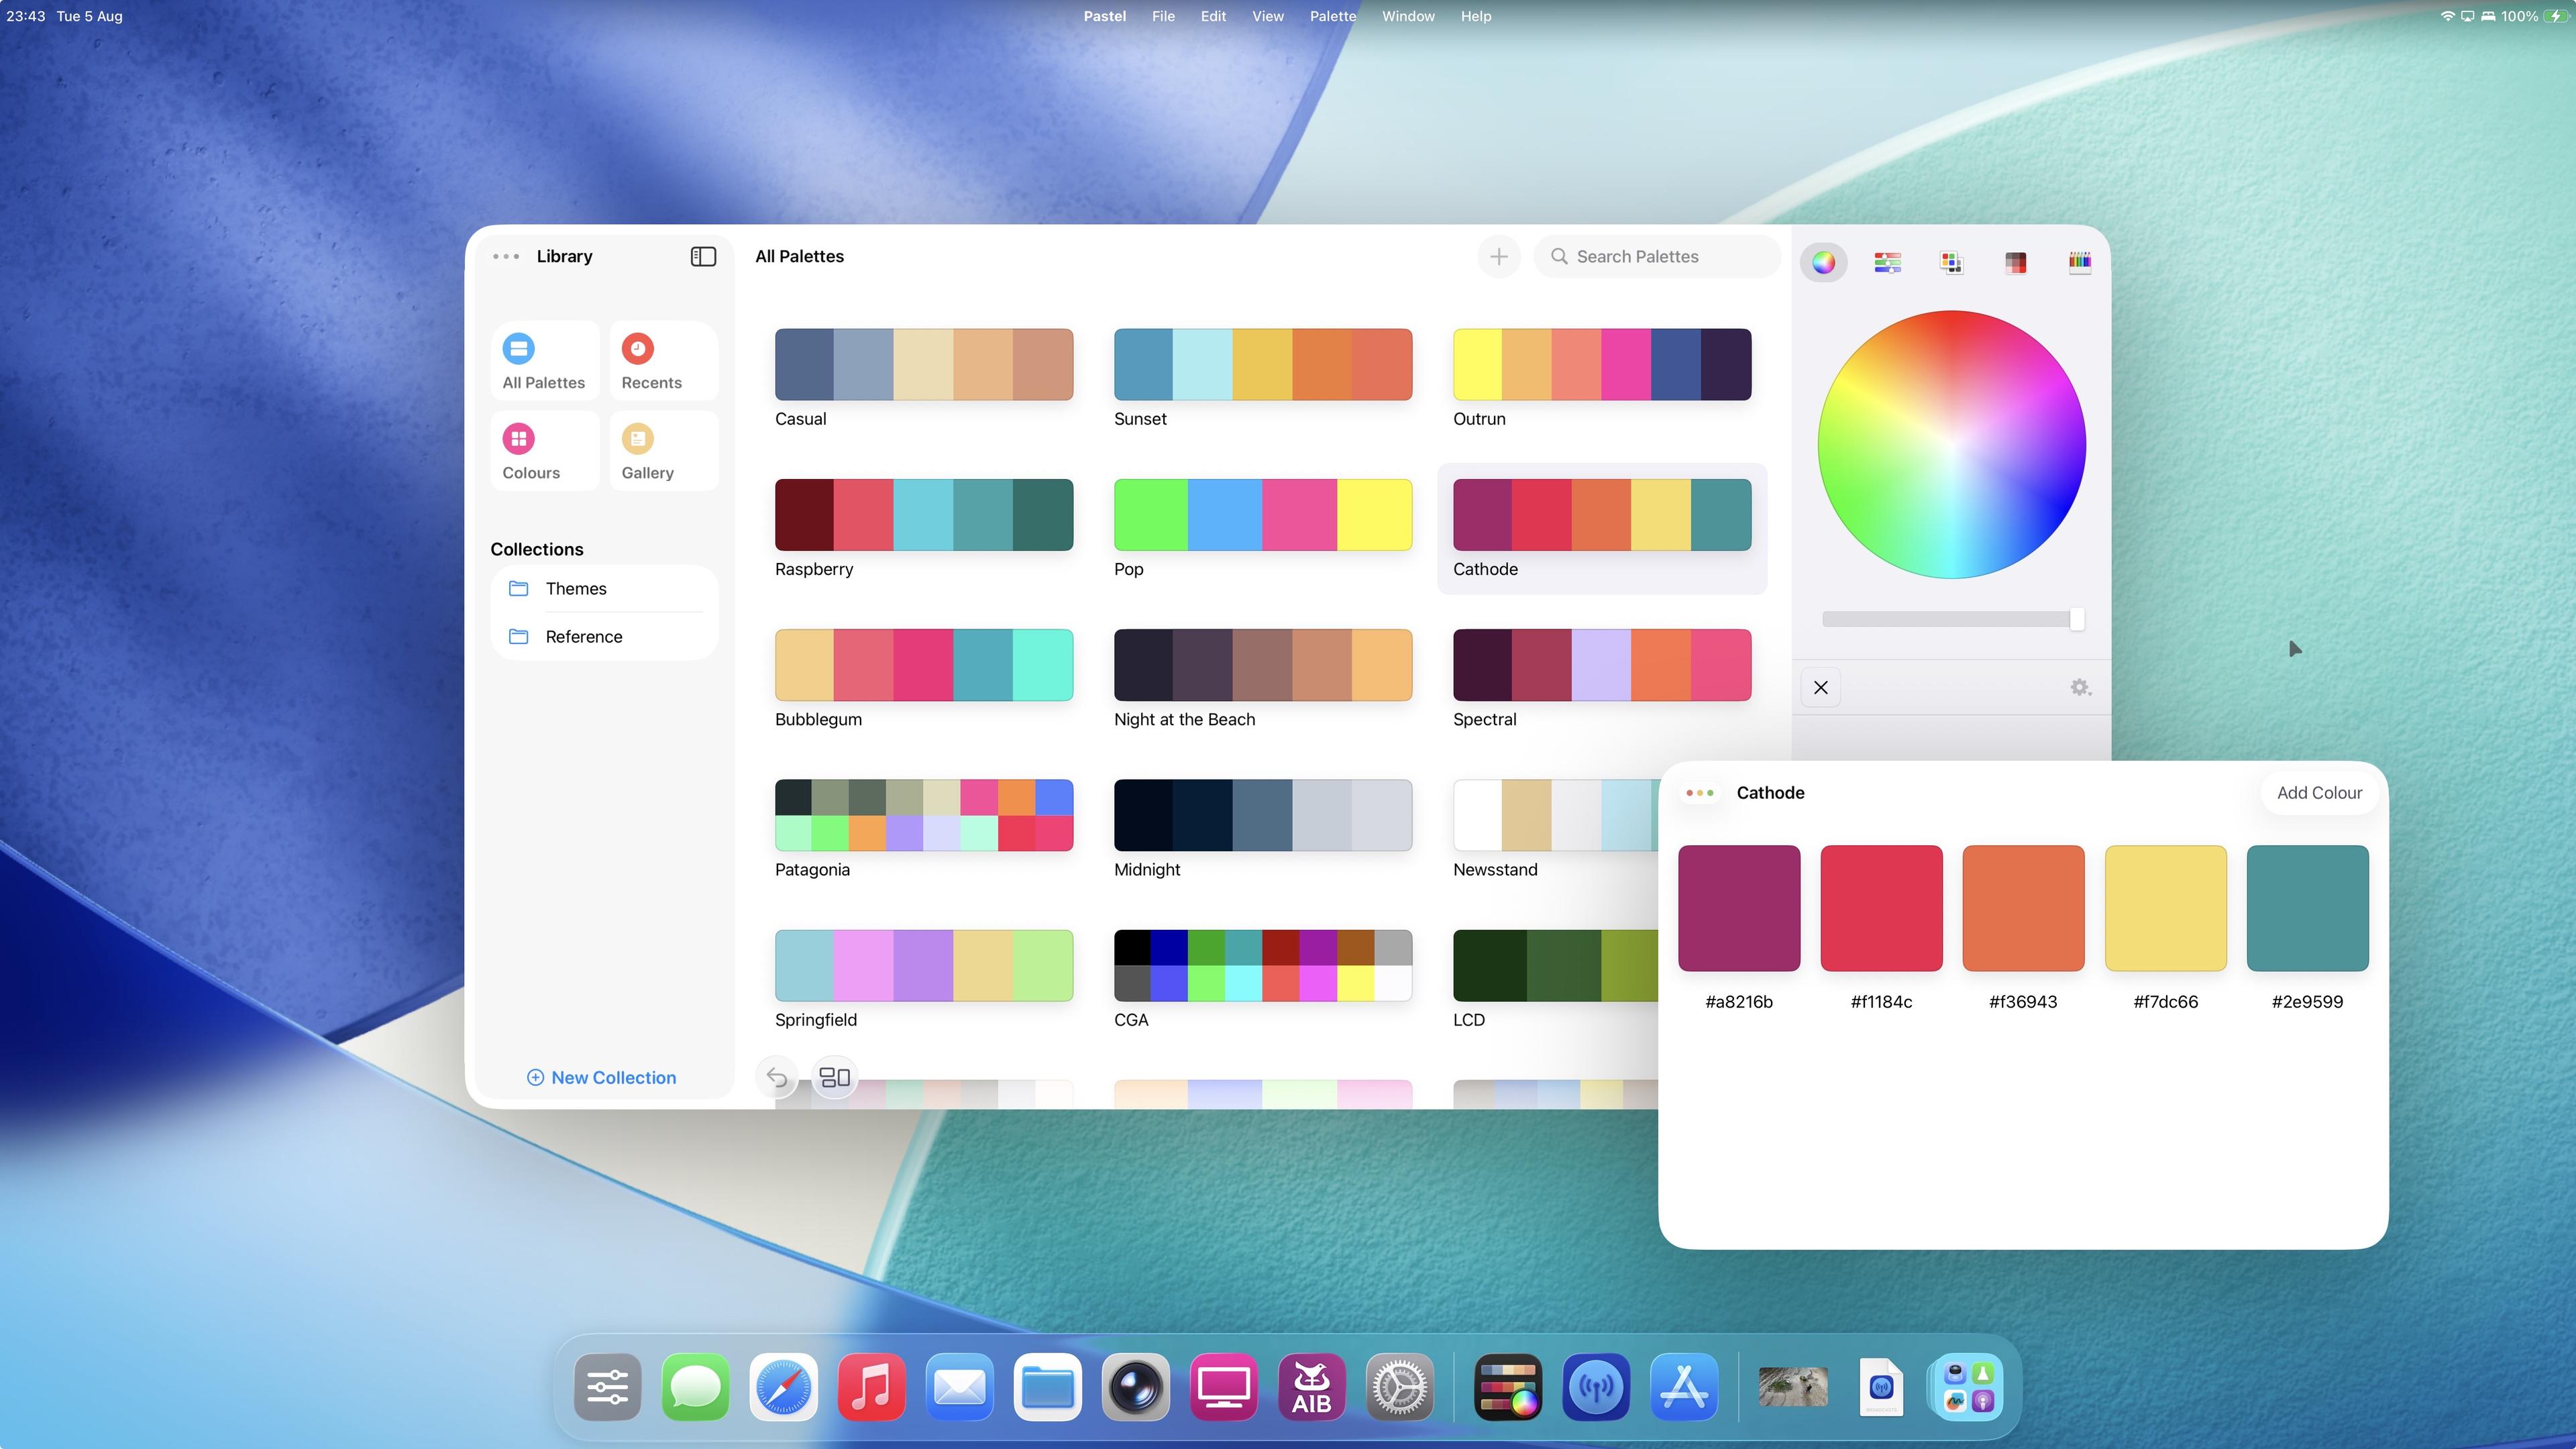Open the Pop palette
This screenshot has height=1449, width=2576.
[x=1262, y=514]
